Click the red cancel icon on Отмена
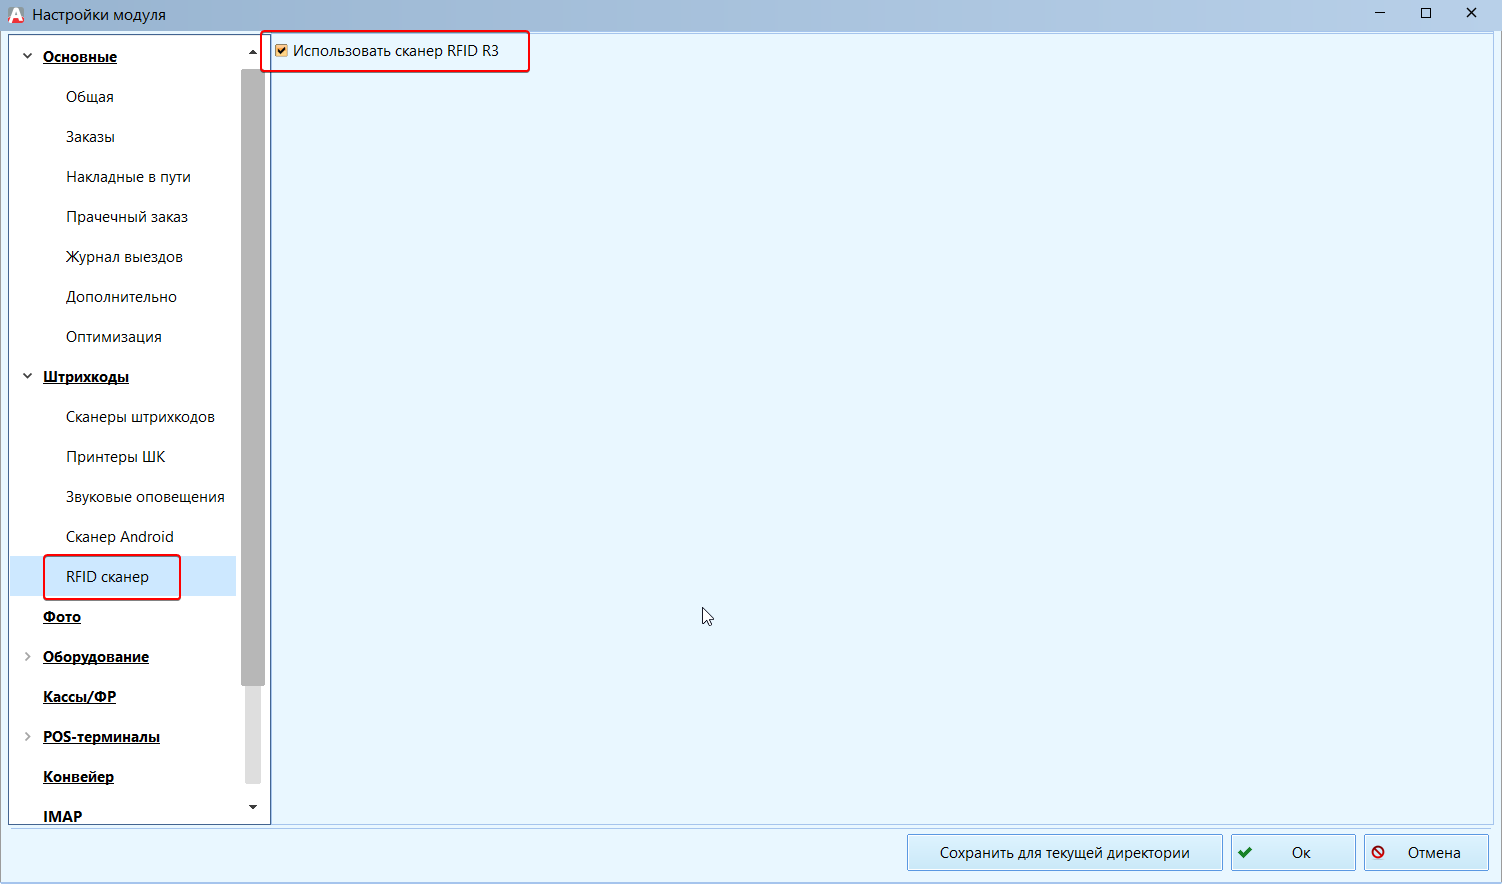Viewport: 1502px width, 884px height. coord(1379,853)
